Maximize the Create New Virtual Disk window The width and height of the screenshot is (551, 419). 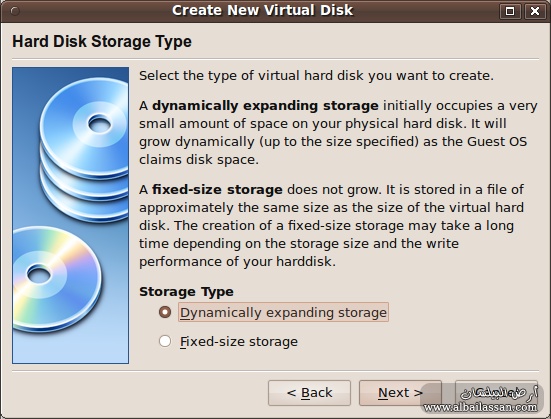tap(510, 11)
